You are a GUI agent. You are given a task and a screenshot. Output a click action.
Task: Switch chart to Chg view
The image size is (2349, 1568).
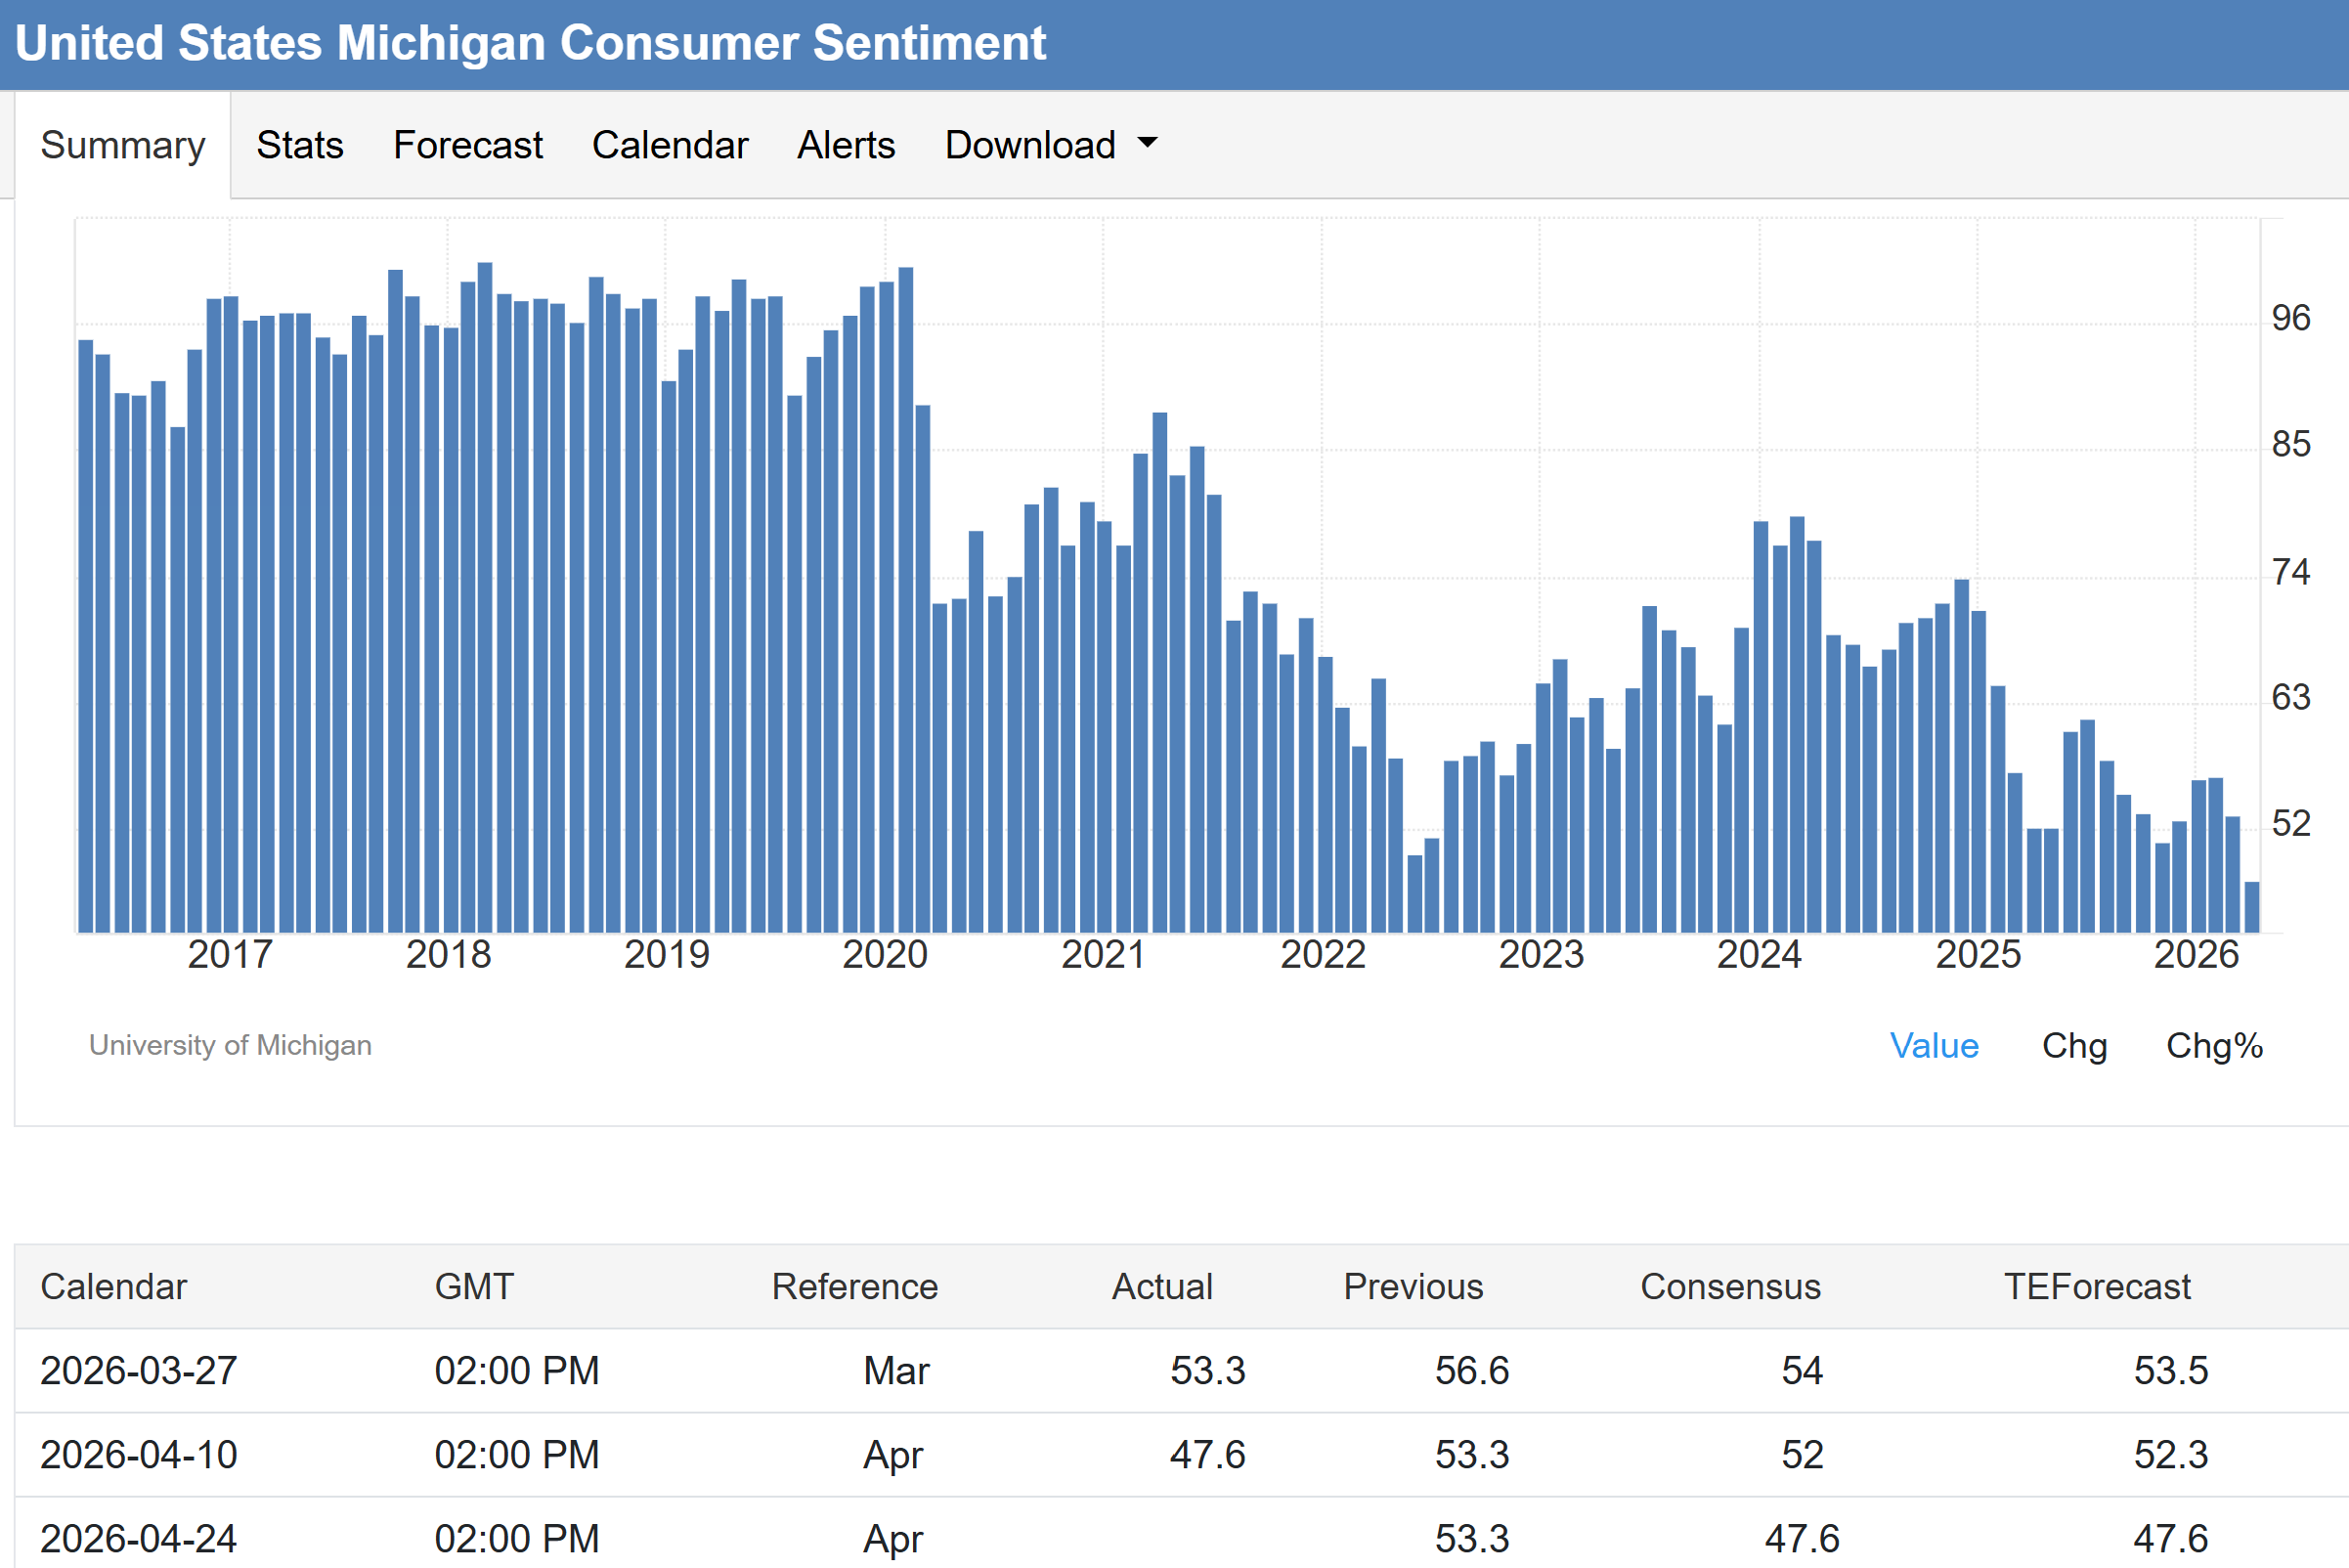(2074, 1045)
